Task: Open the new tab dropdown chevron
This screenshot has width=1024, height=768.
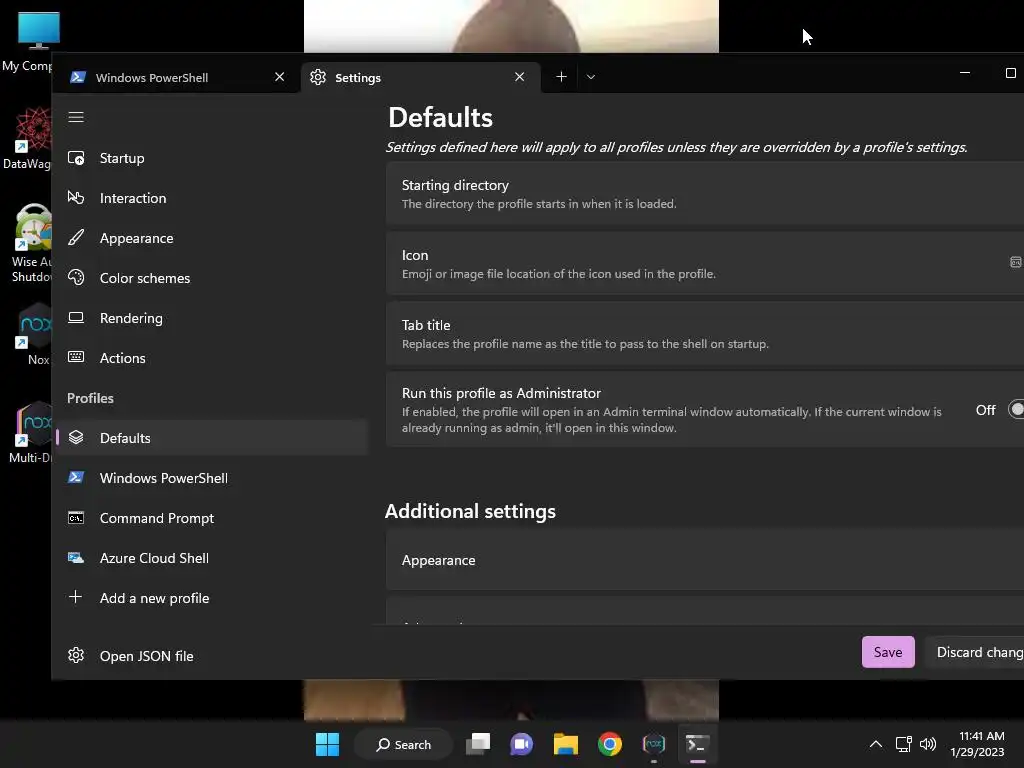Action: (590, 76)
